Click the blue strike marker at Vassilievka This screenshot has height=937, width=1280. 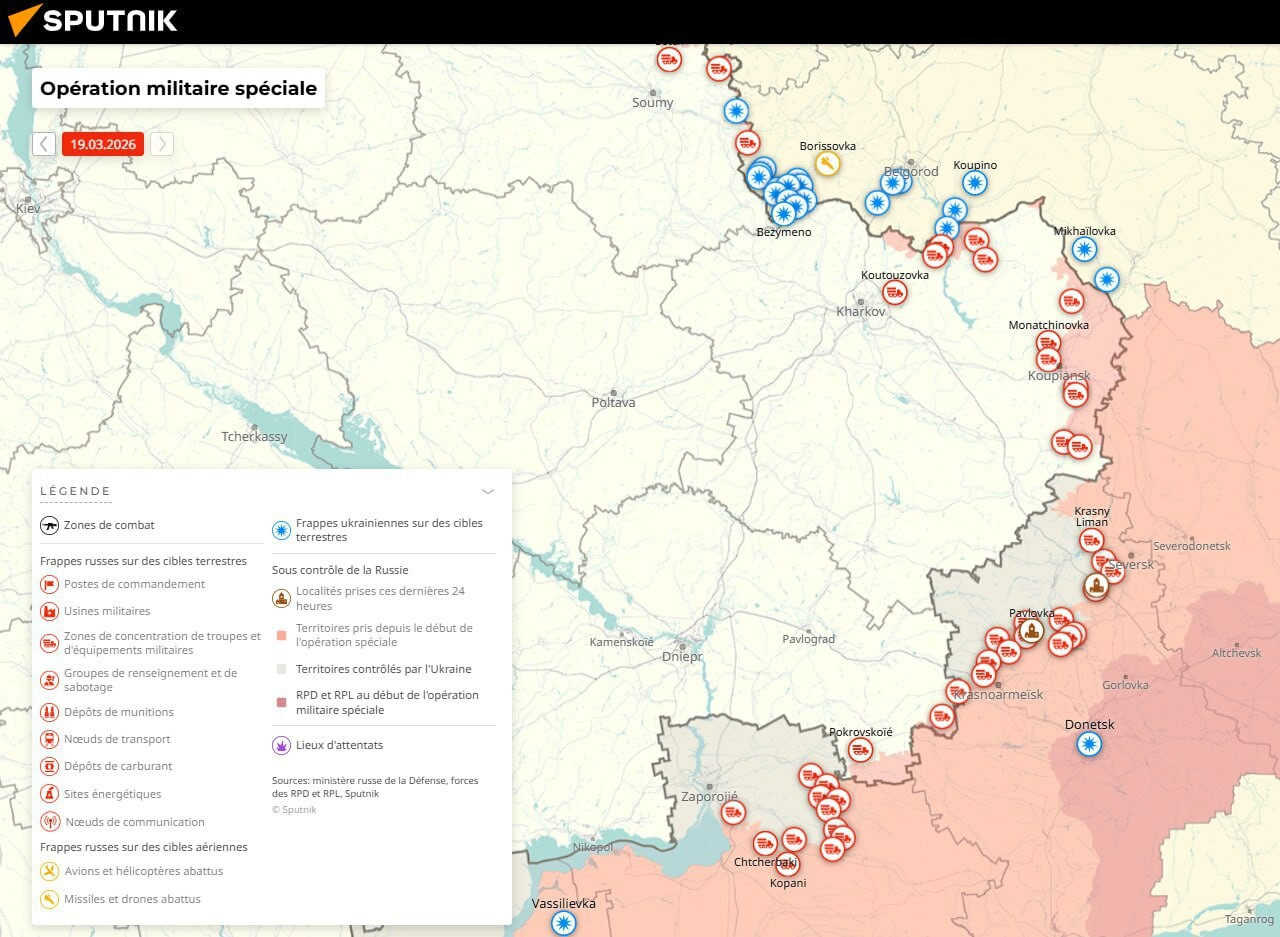564,922
